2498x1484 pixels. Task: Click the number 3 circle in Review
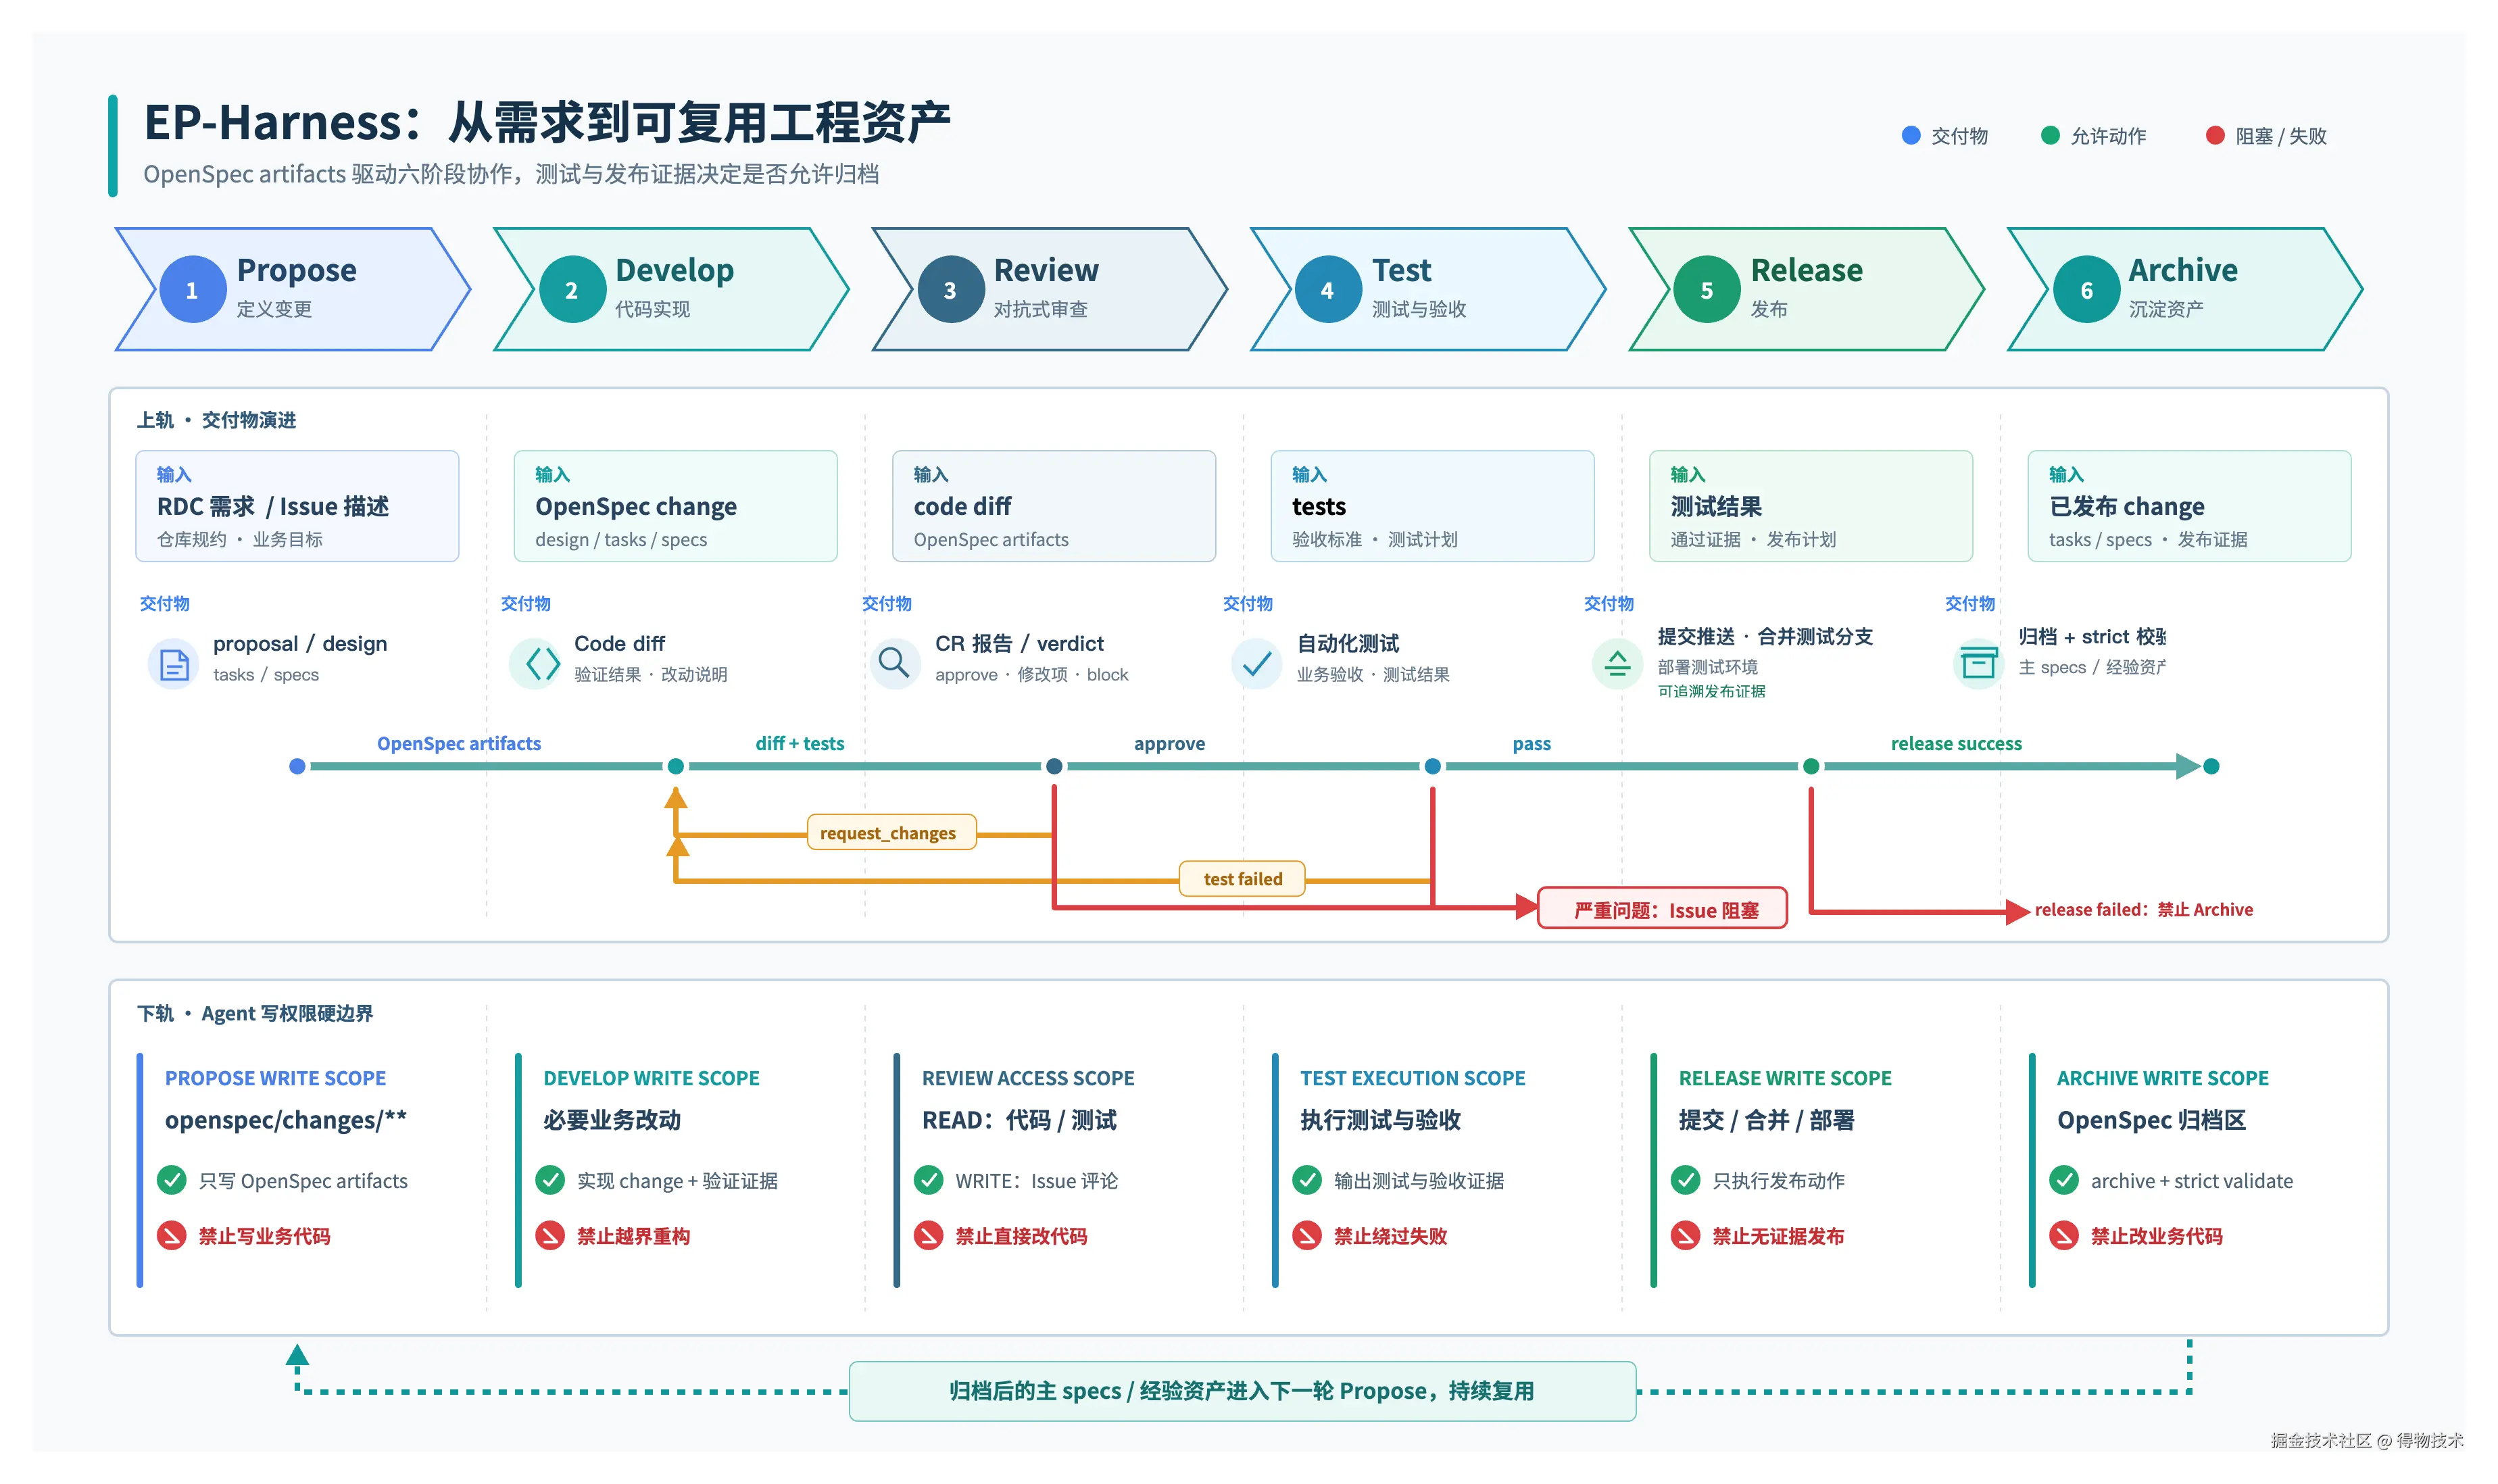click(x=951, y=290)
